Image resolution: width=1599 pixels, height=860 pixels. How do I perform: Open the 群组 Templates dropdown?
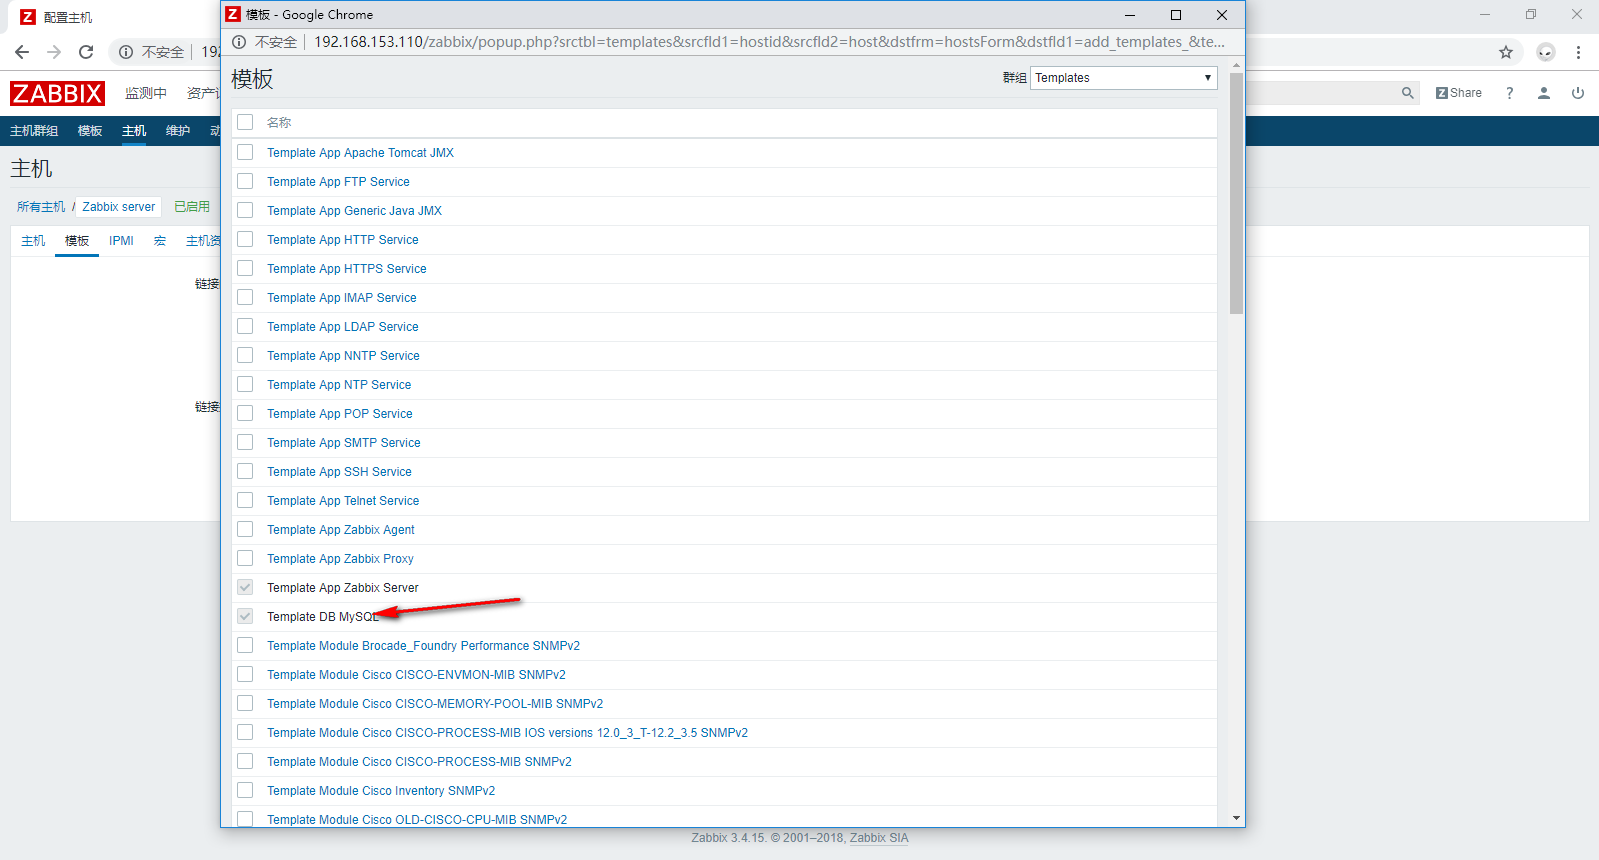pos(1124,78)
